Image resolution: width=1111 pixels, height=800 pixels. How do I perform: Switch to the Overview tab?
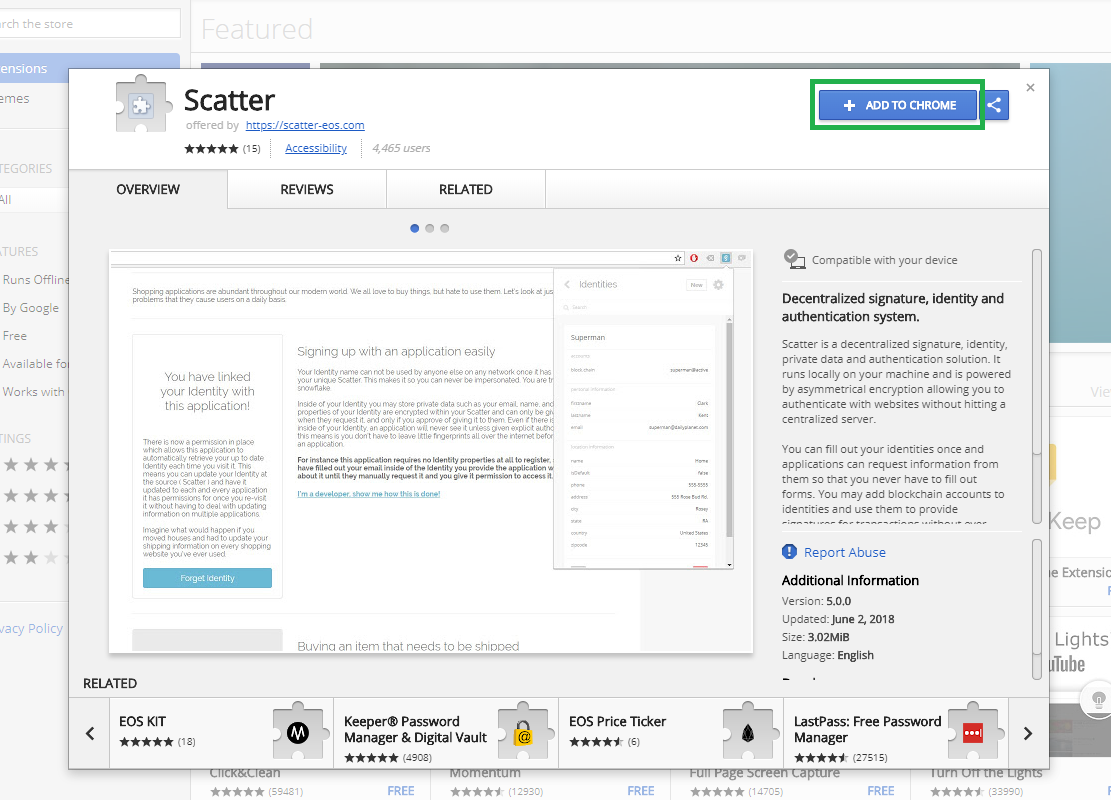point(148,189)
